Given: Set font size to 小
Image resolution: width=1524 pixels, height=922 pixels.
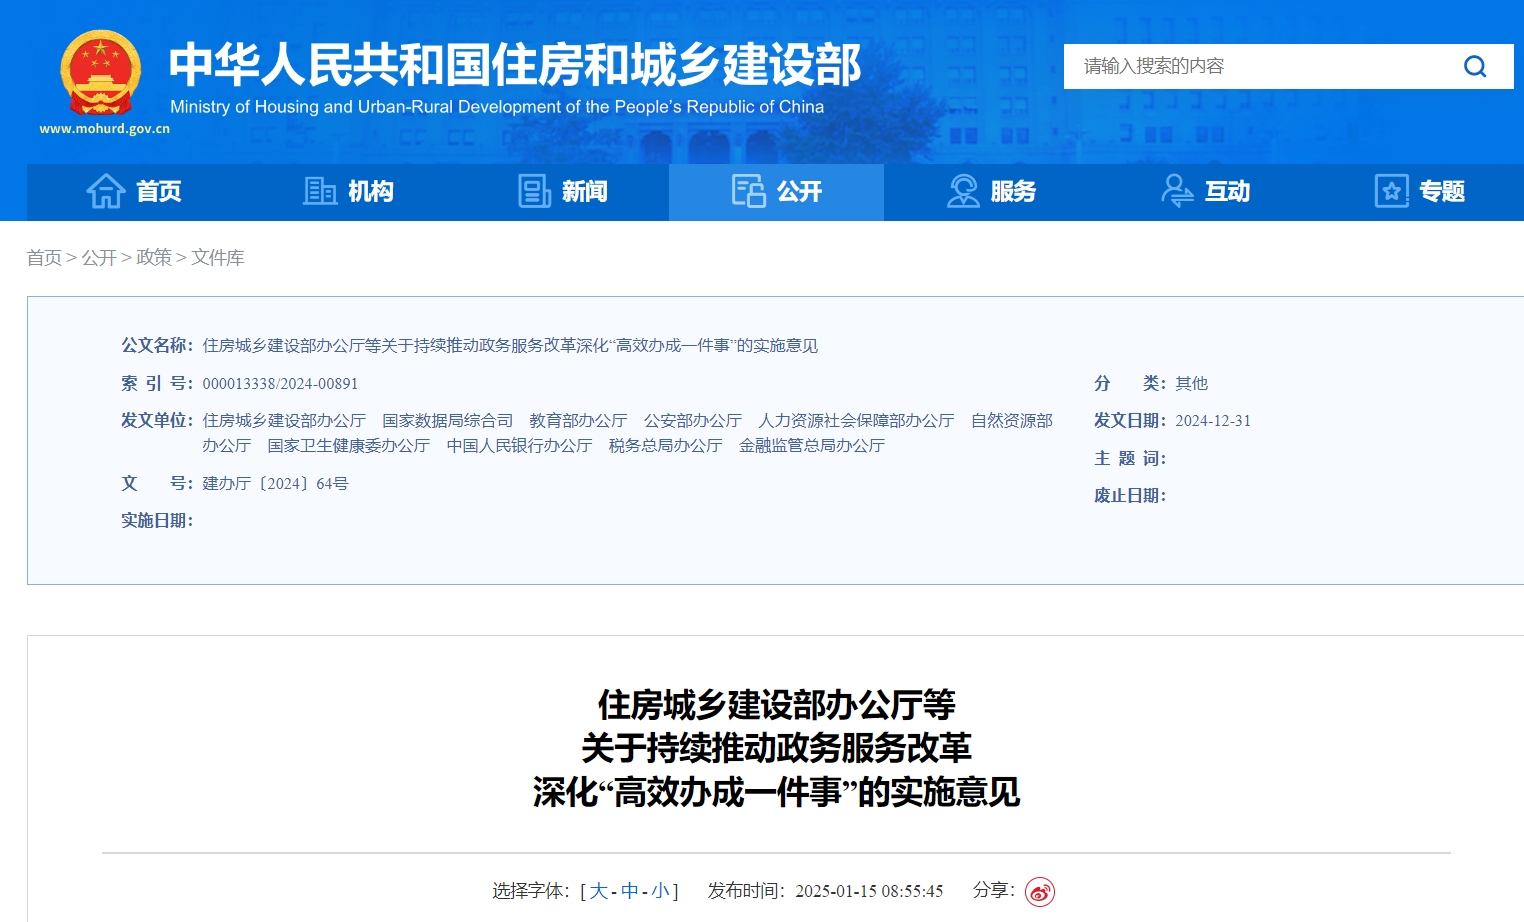Looking at the screenshot, I should click(659, 890).
